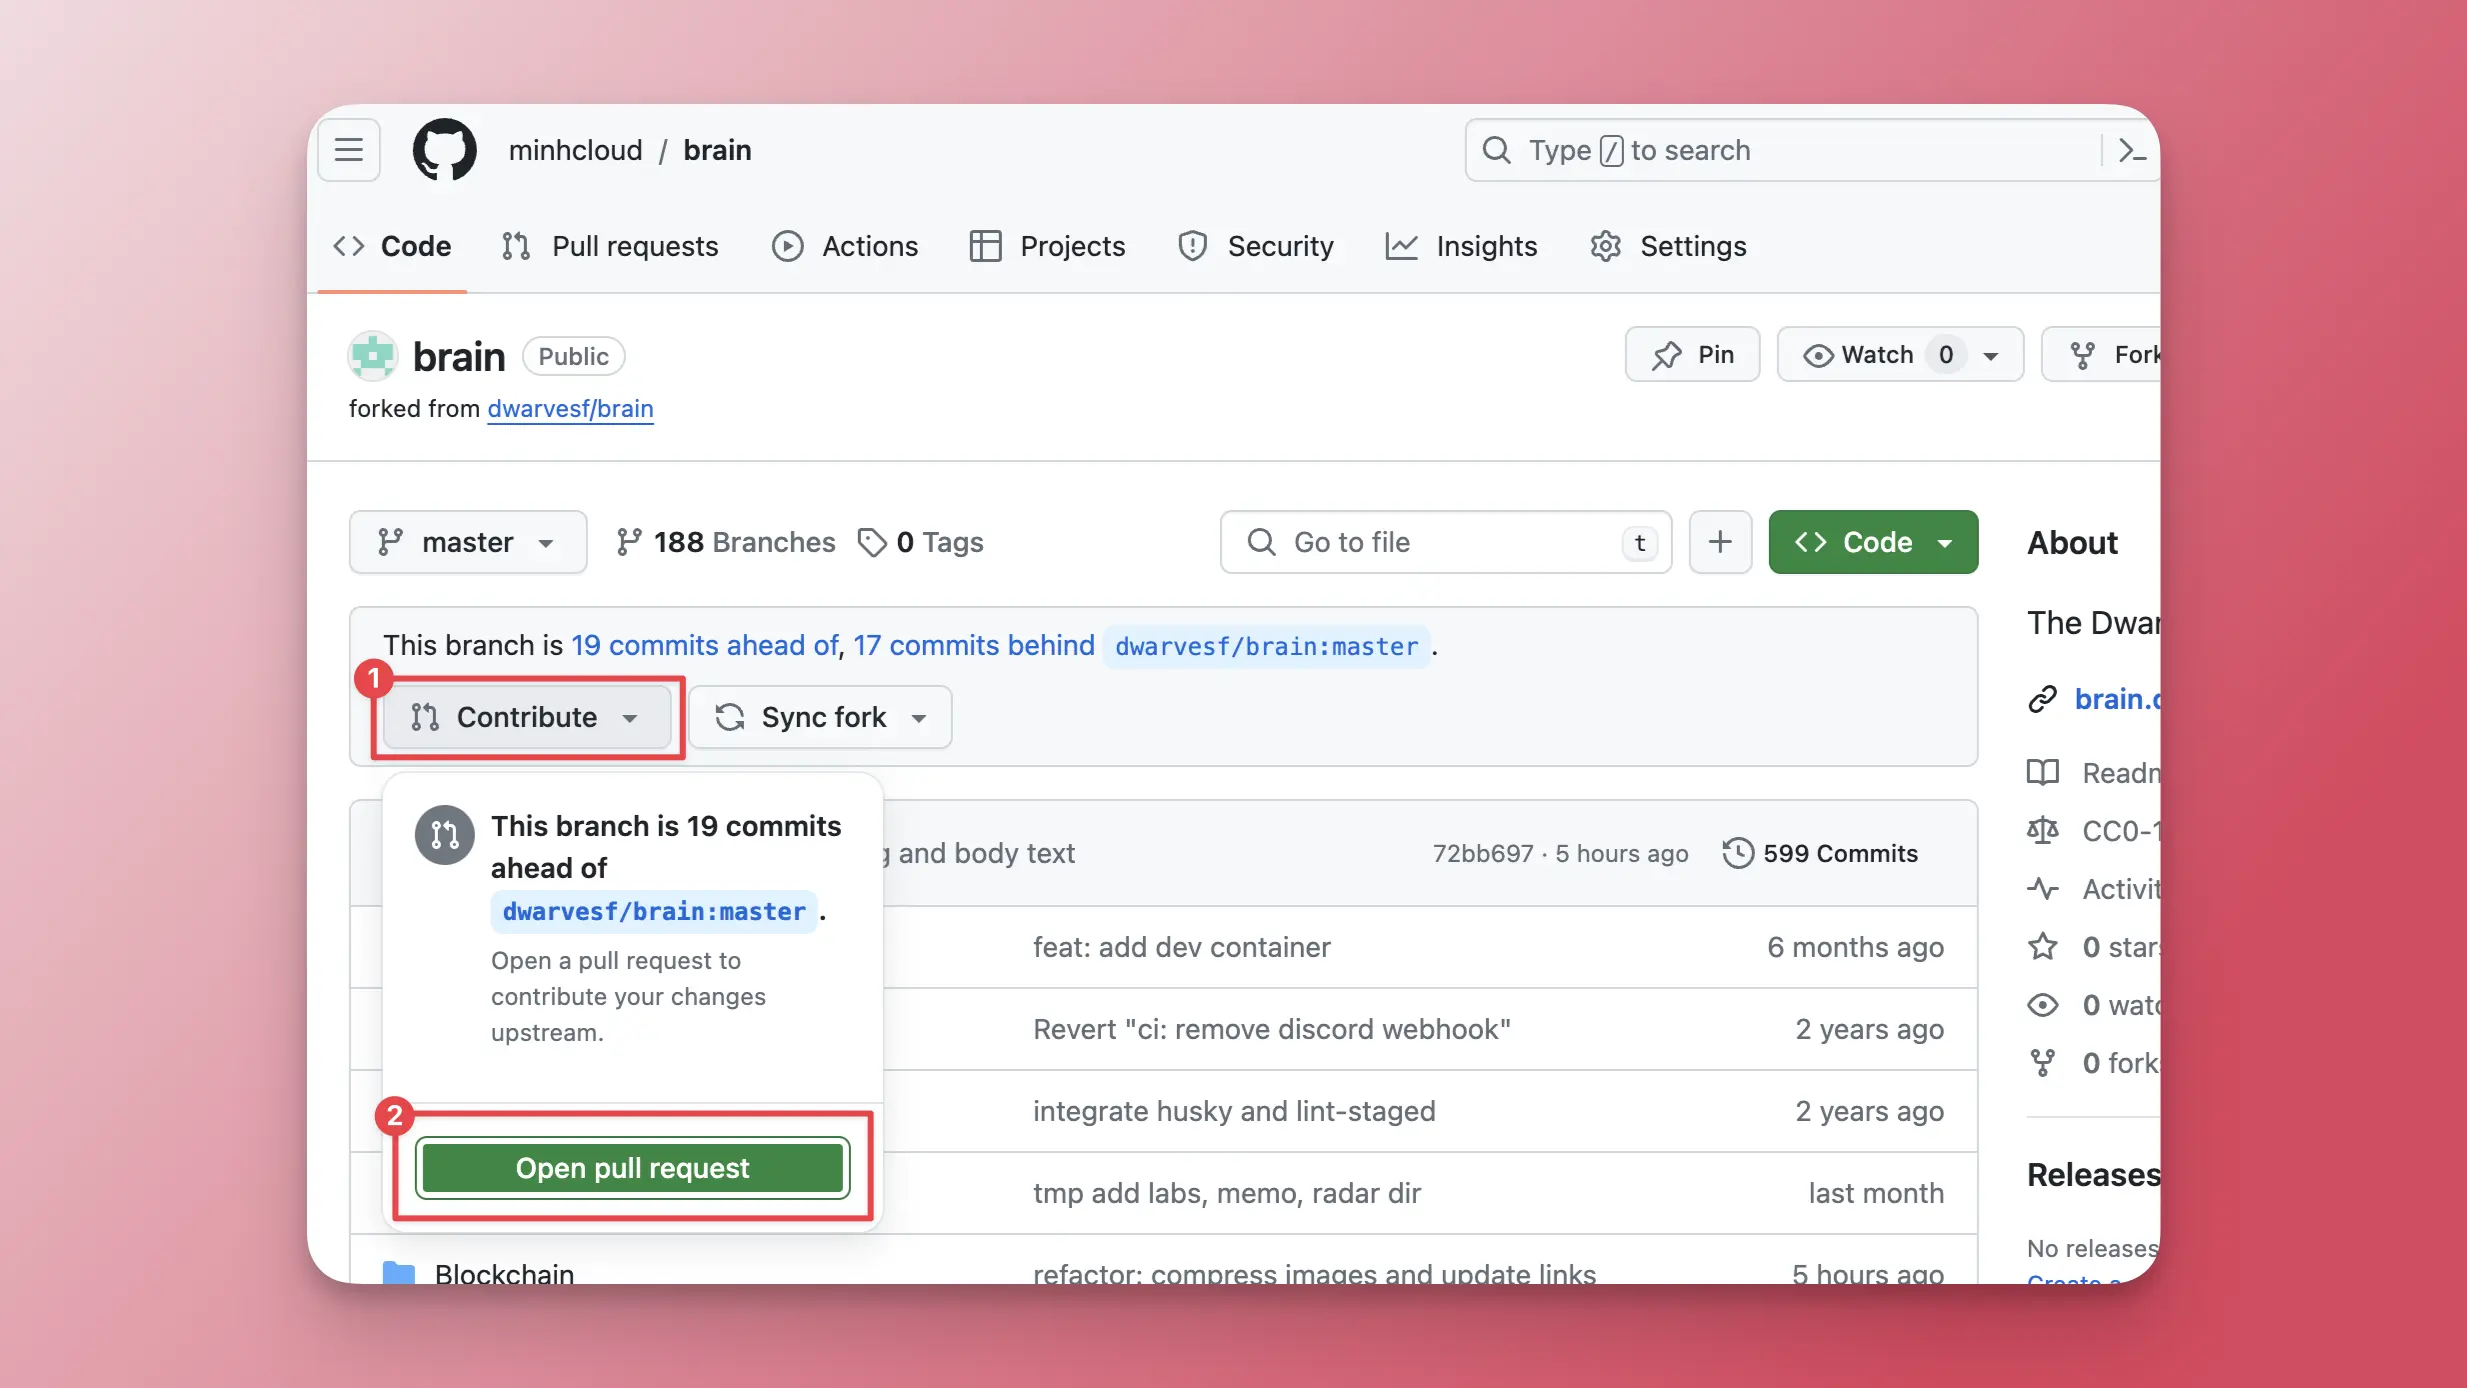2467x1388 pixels.
Task: Switch to the Code tab
Action: pyautogui.click(x=392, y=246)
